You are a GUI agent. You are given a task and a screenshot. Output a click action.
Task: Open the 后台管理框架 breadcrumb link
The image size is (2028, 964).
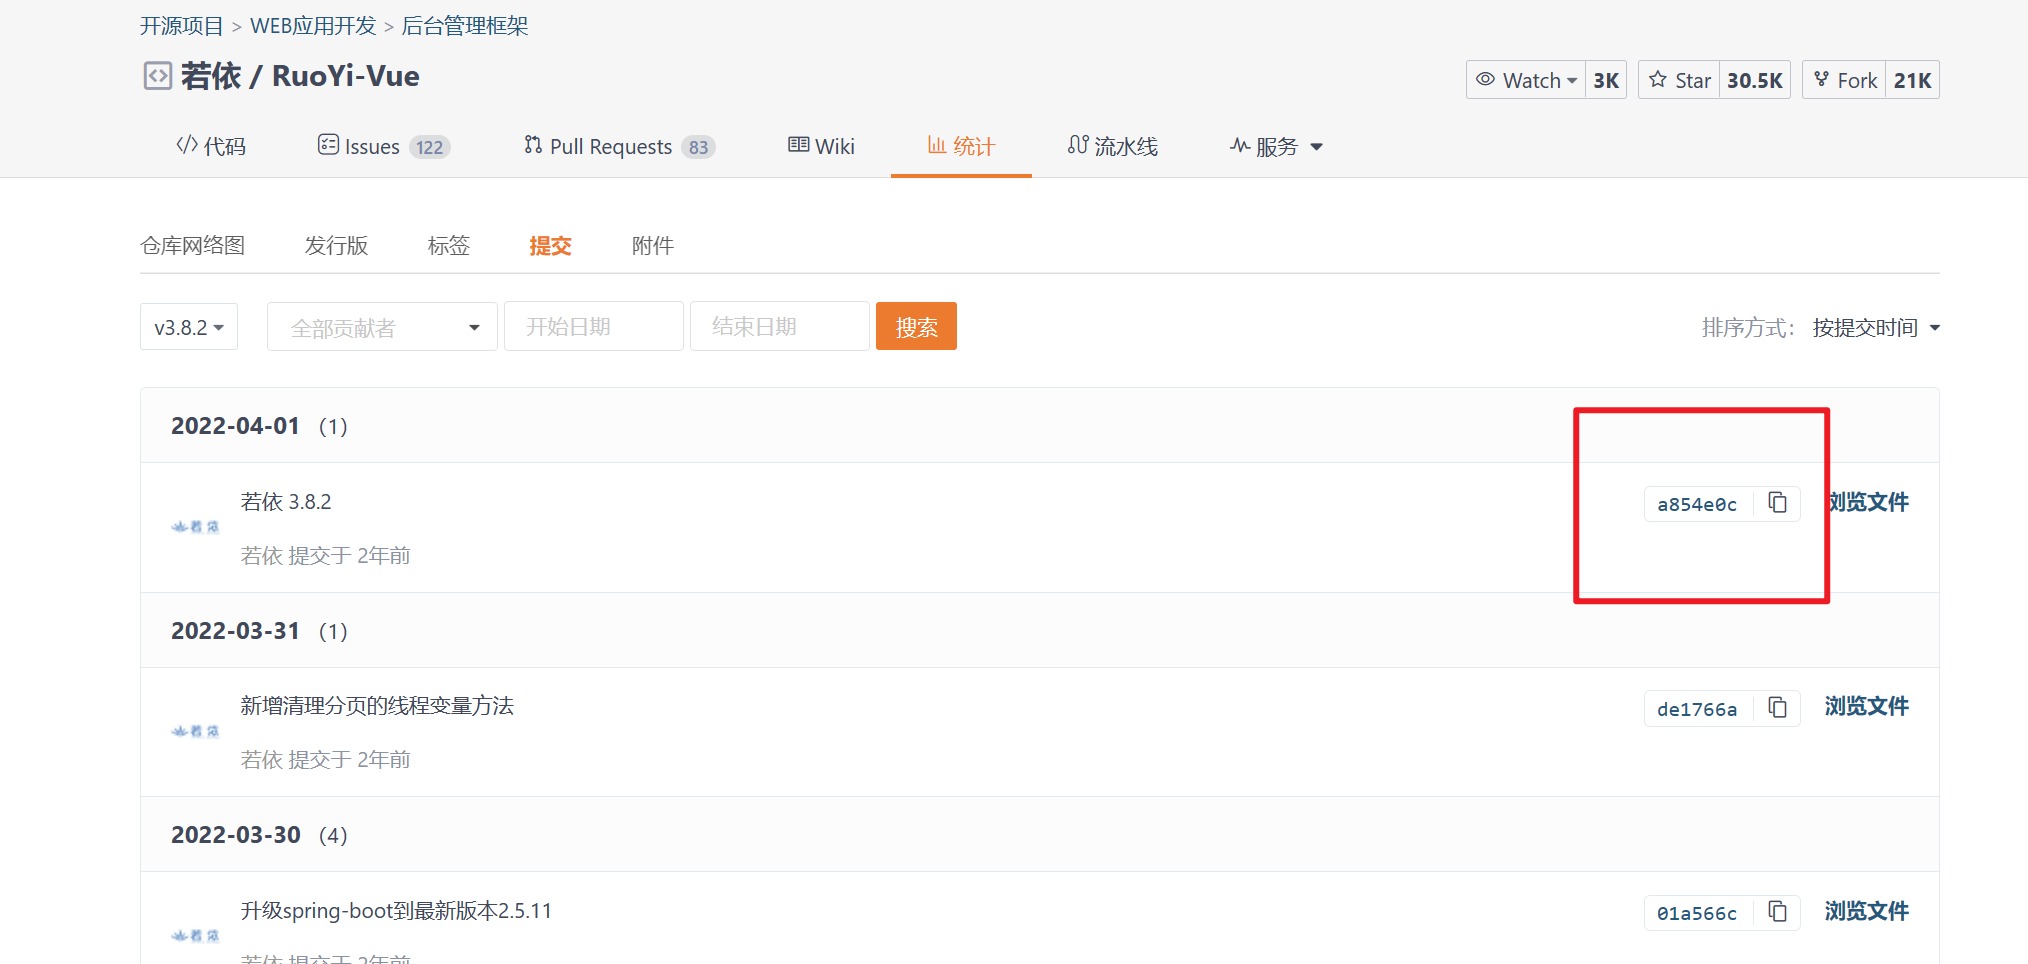click(x=465, y=26)
